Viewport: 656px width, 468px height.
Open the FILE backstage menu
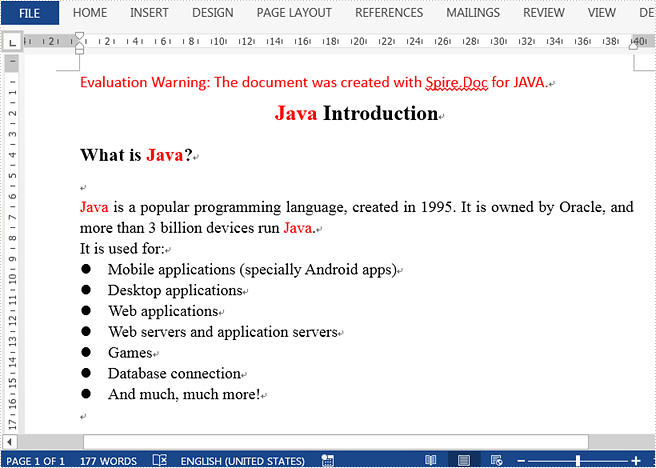pos(29,13)
